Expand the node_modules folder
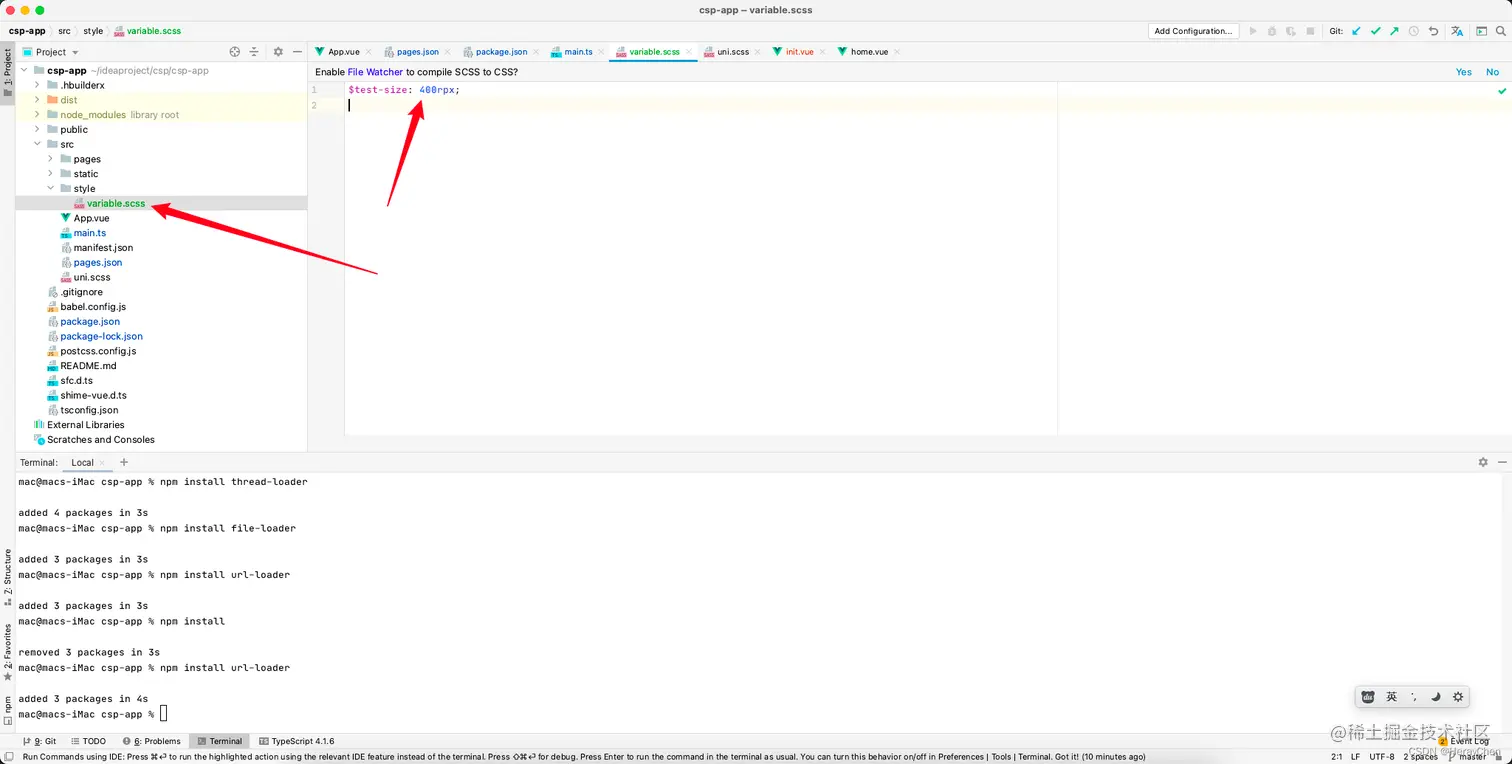1512x764 pixels. tap(37, 115)
